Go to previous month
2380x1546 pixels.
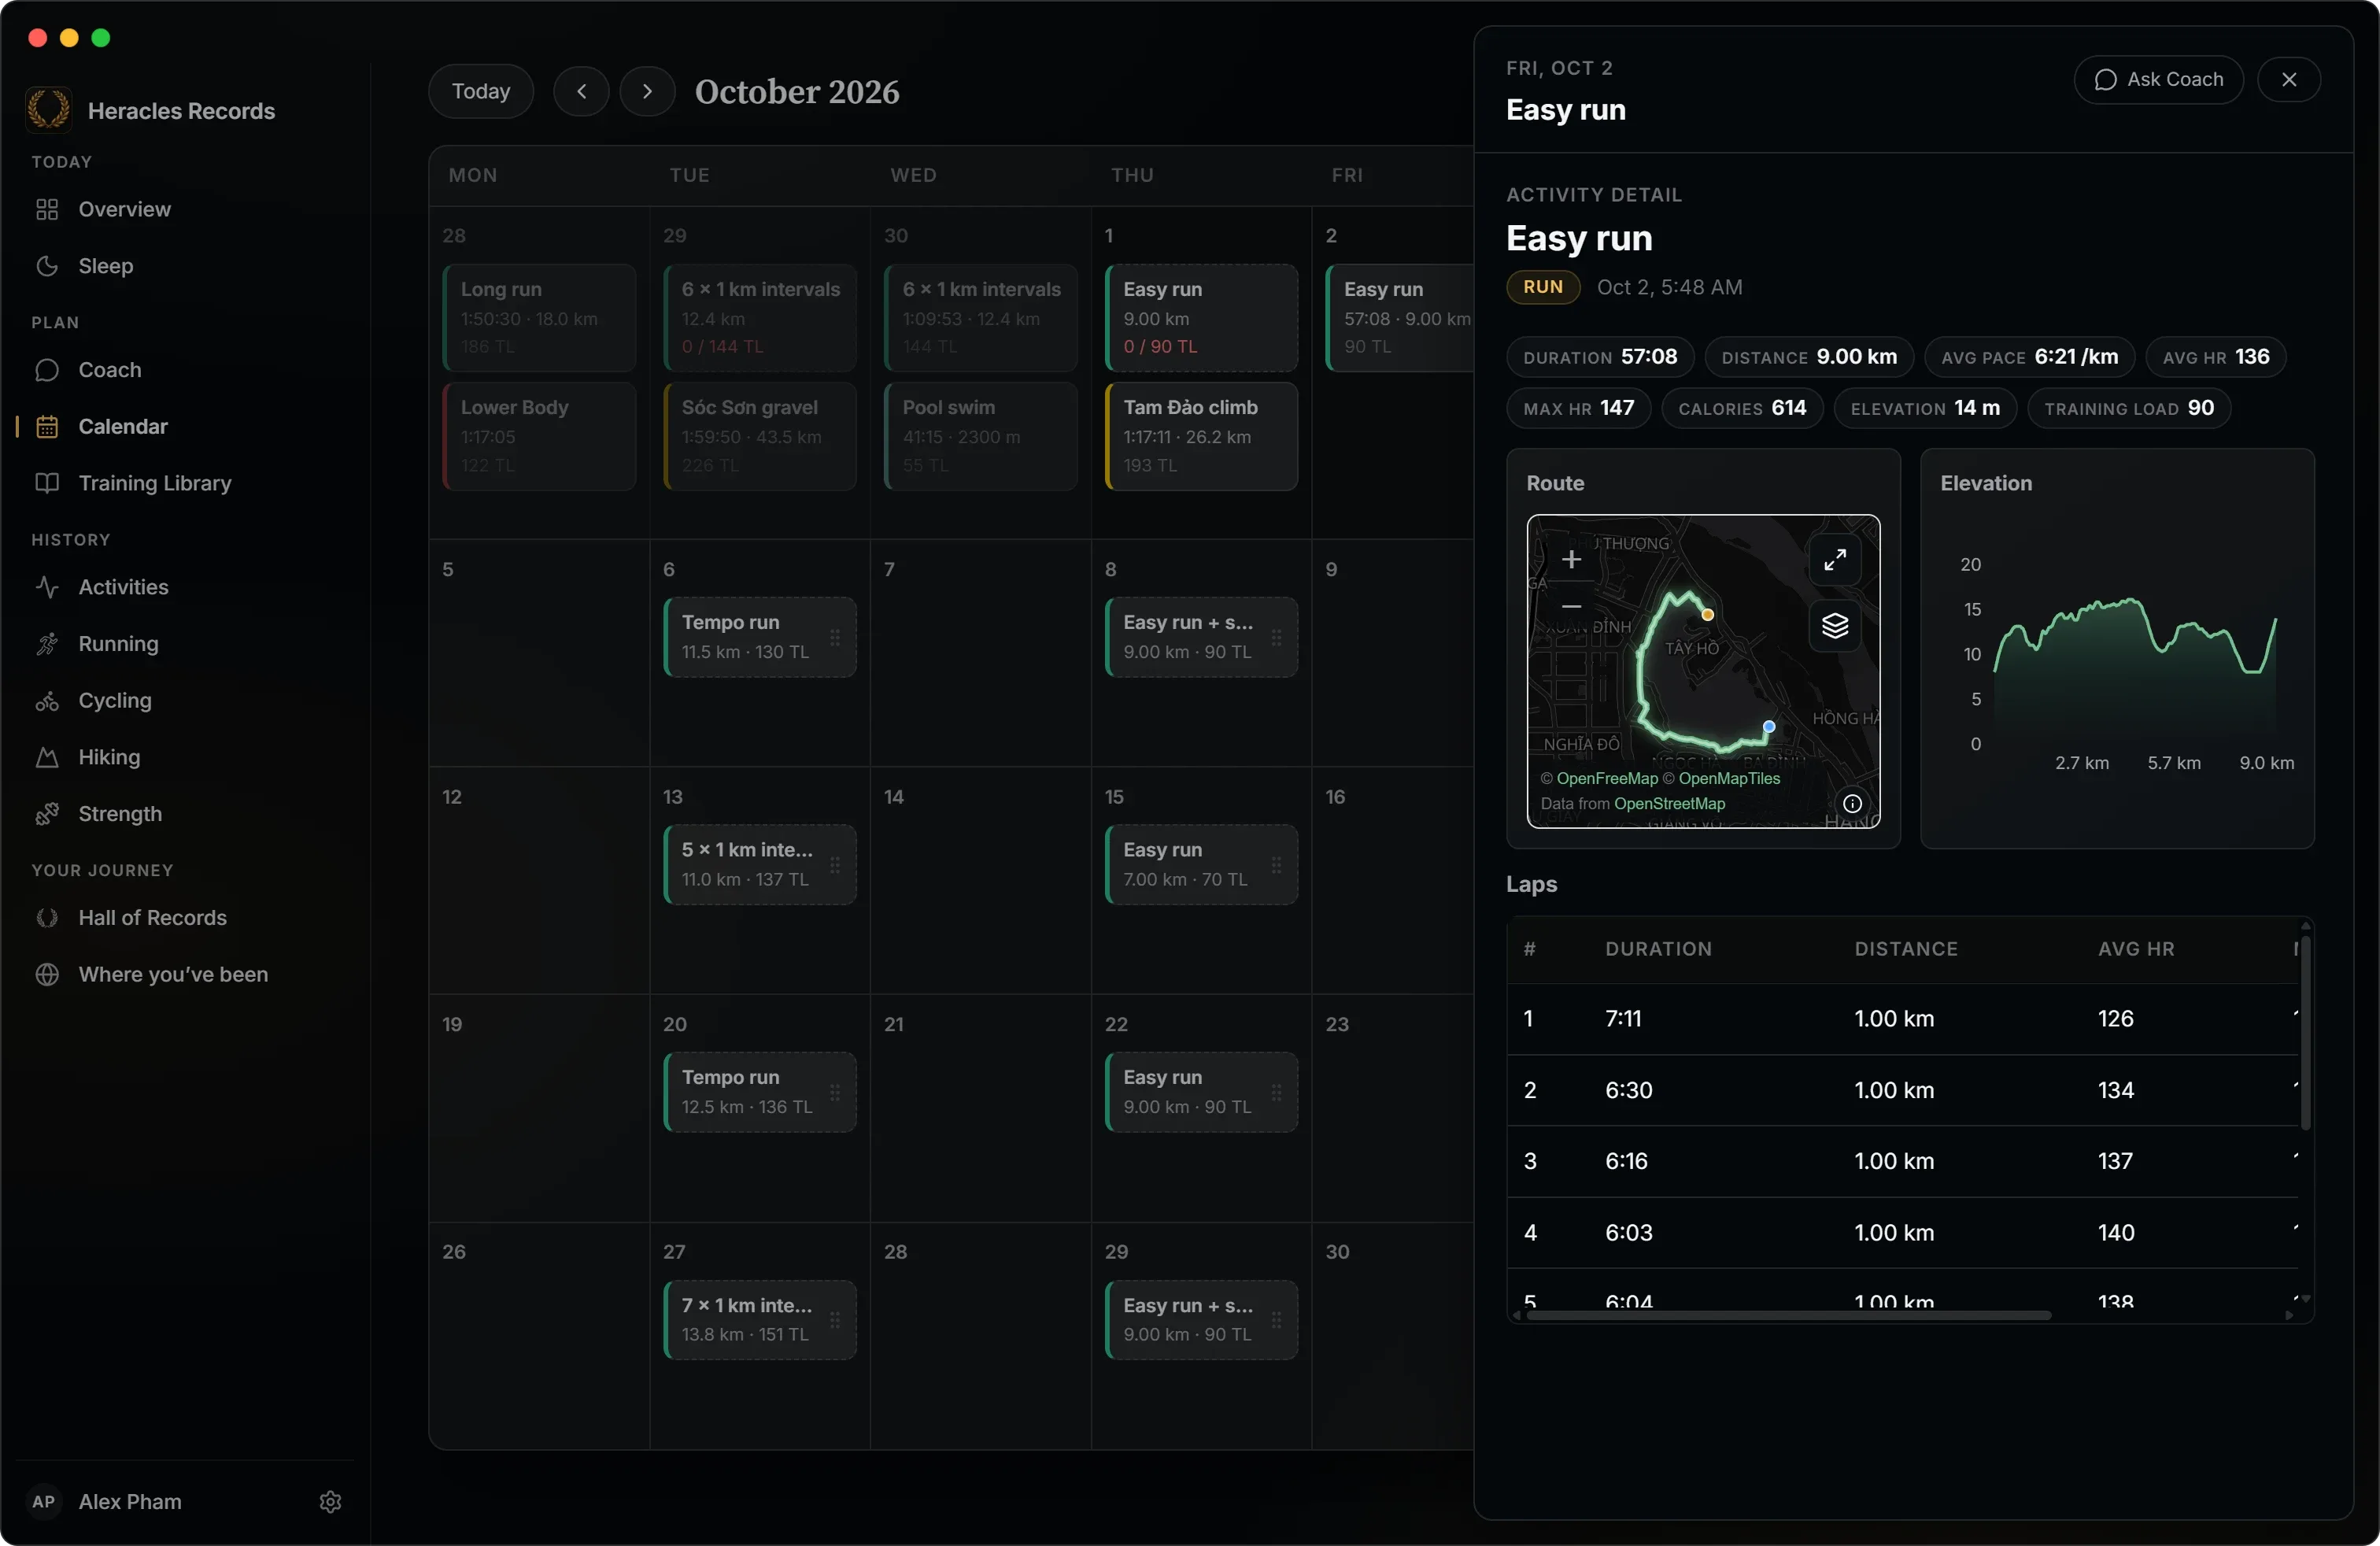pyautogui.click(x=581, y=91)
